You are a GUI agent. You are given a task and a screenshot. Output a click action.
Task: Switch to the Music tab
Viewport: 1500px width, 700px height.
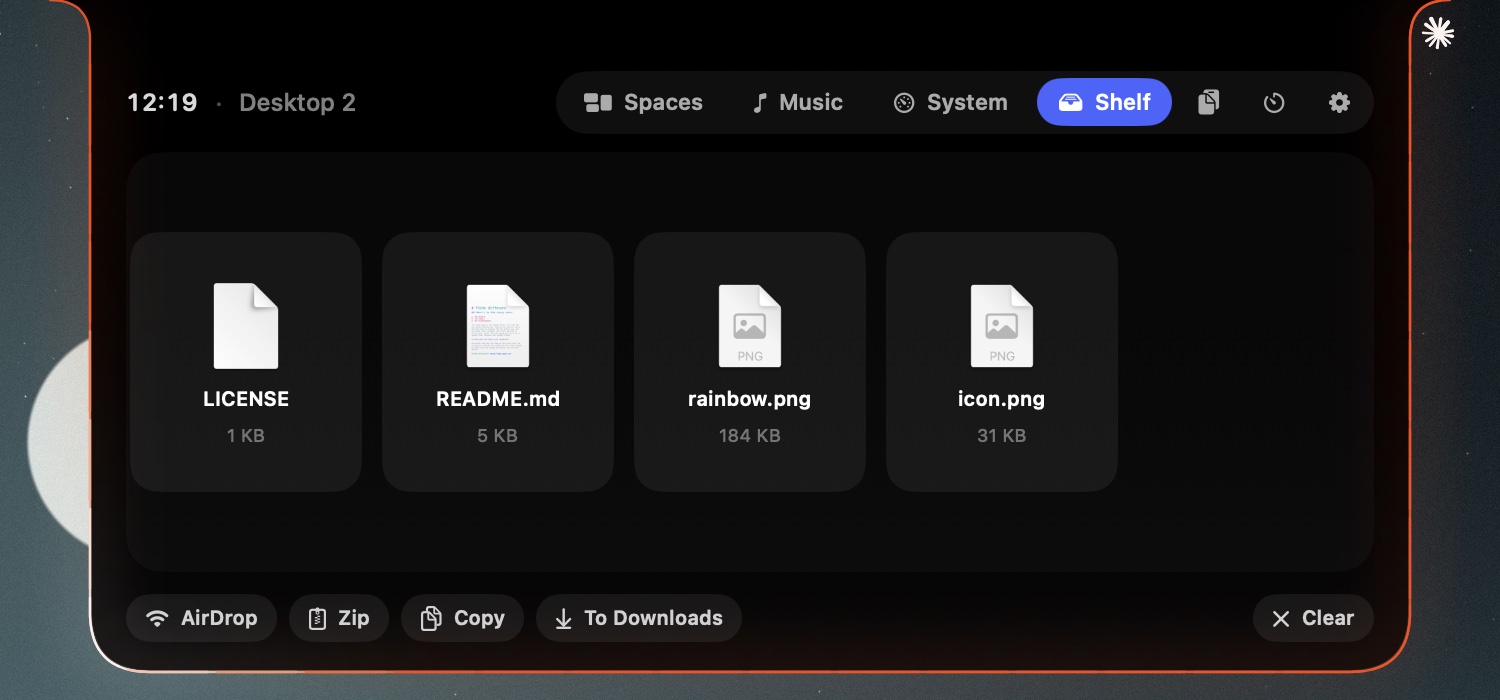pyautogui.click(x=797, y=102)
